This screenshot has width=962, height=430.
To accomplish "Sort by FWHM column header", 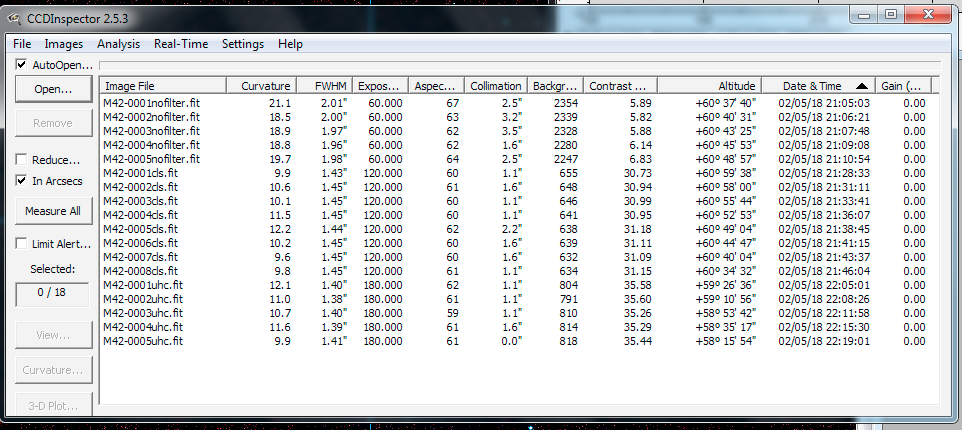I will click(325, 86).
